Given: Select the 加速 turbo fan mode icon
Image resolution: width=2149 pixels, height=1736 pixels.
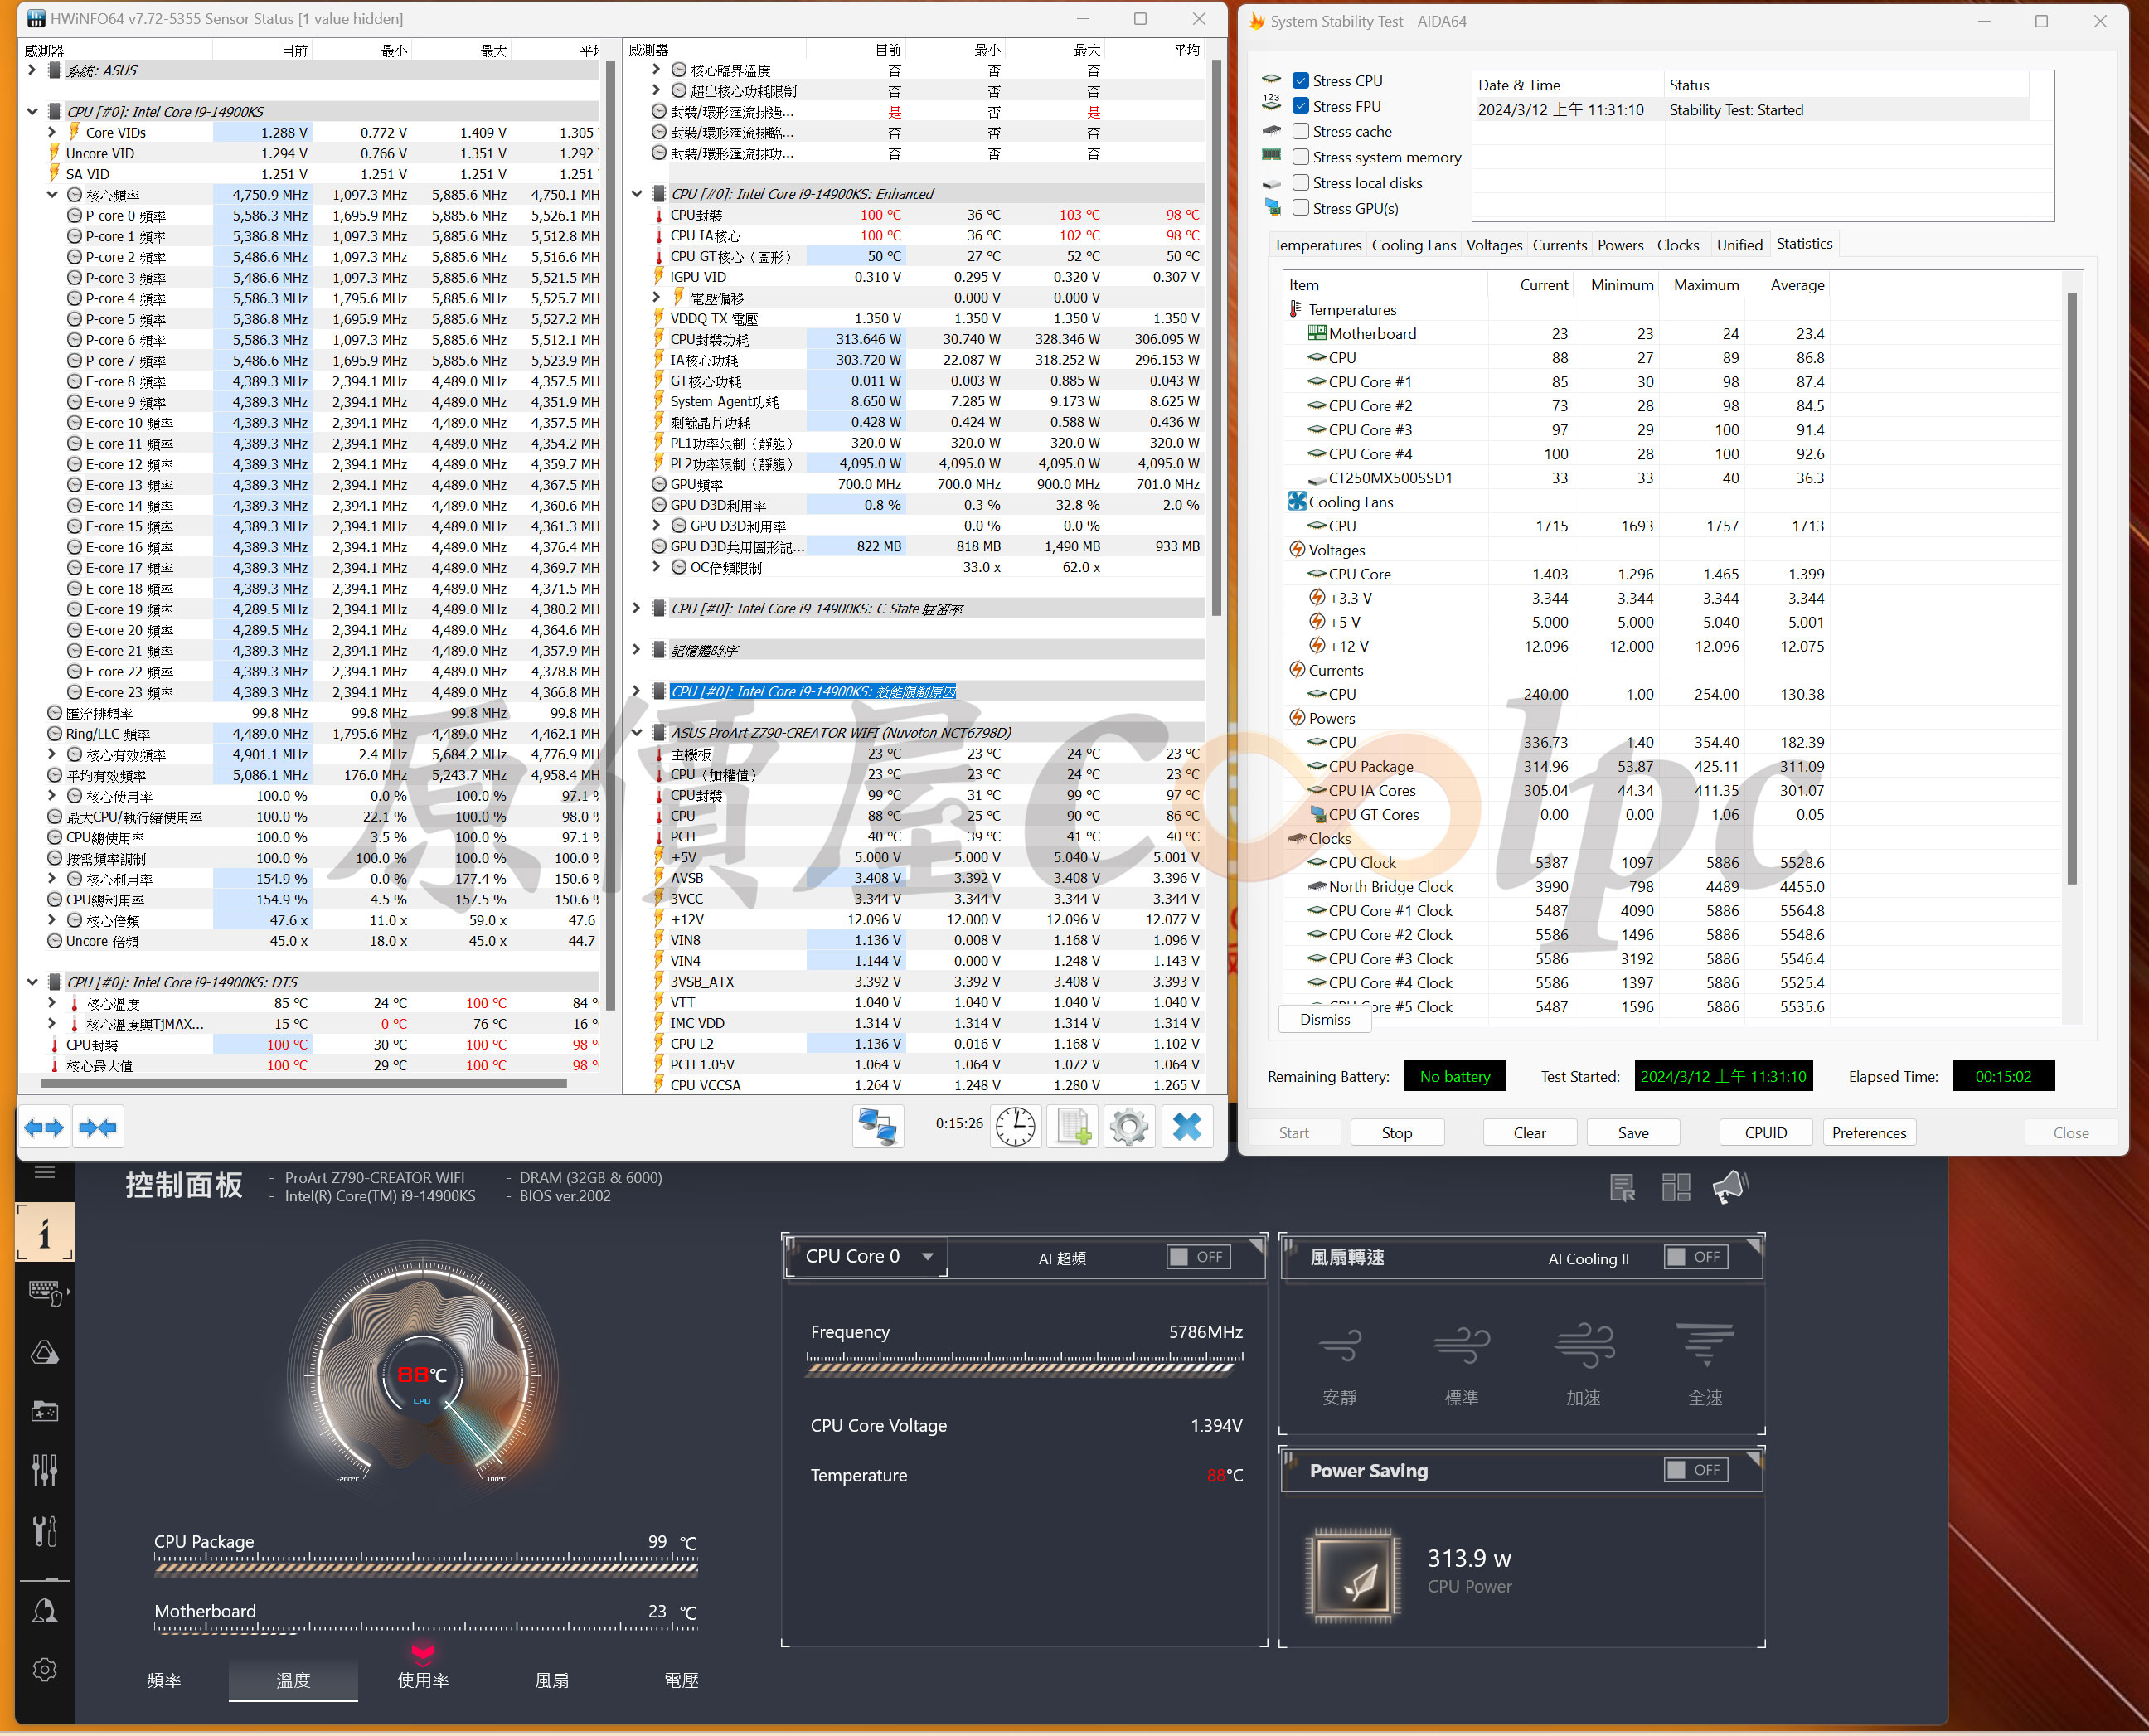Looking at the screenshot, I should [1584, 1346].
